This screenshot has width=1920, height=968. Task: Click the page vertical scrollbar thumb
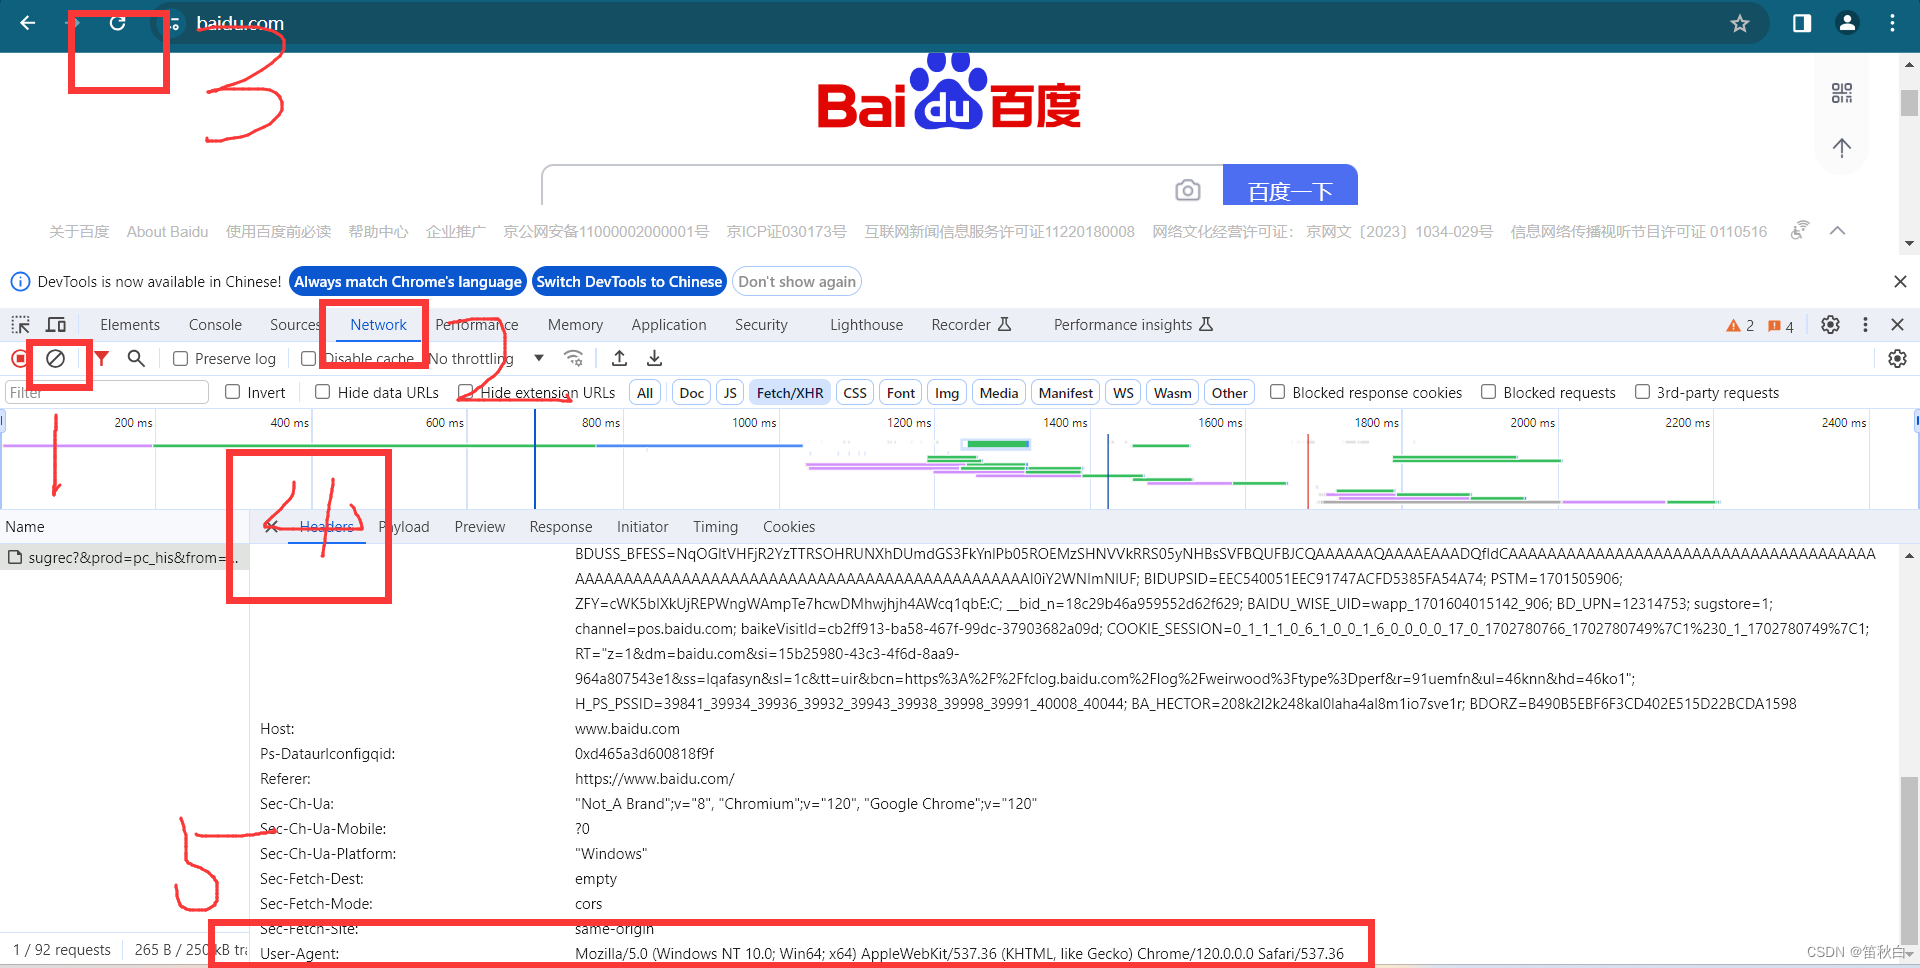(x=1909, y=103)
